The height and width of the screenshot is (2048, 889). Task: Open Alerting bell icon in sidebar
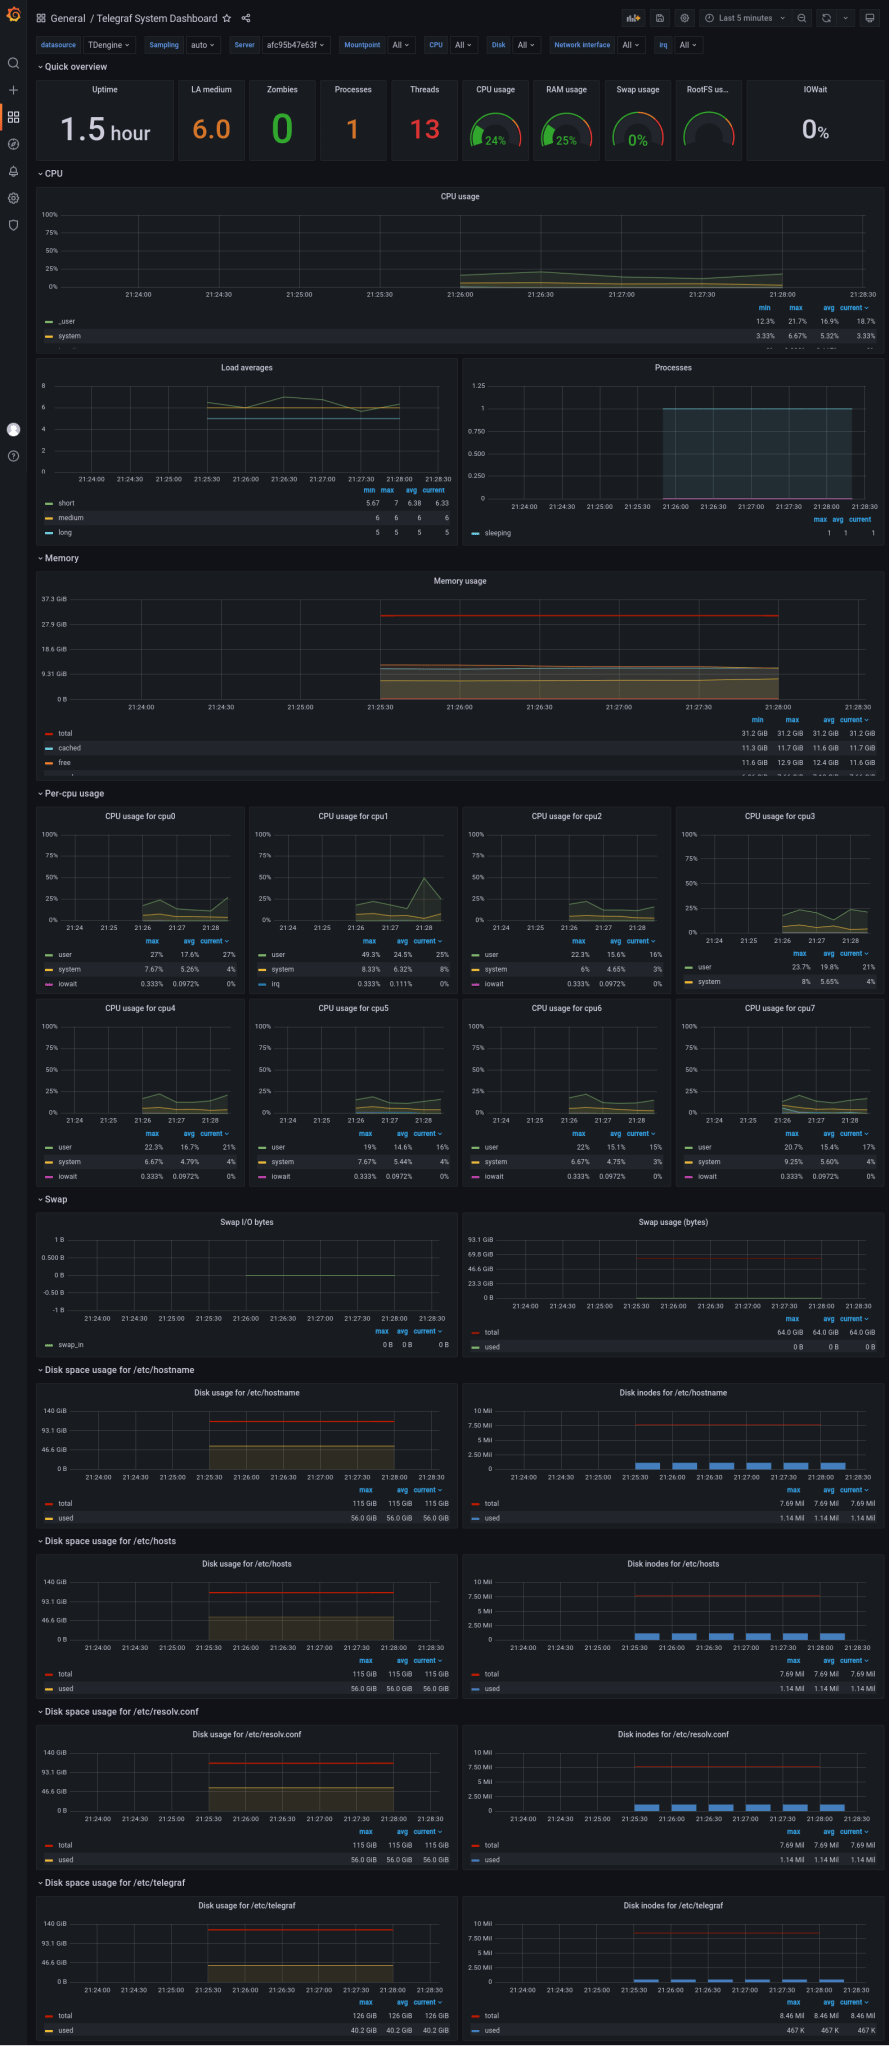pyautogui.click(x=13, y=171)
